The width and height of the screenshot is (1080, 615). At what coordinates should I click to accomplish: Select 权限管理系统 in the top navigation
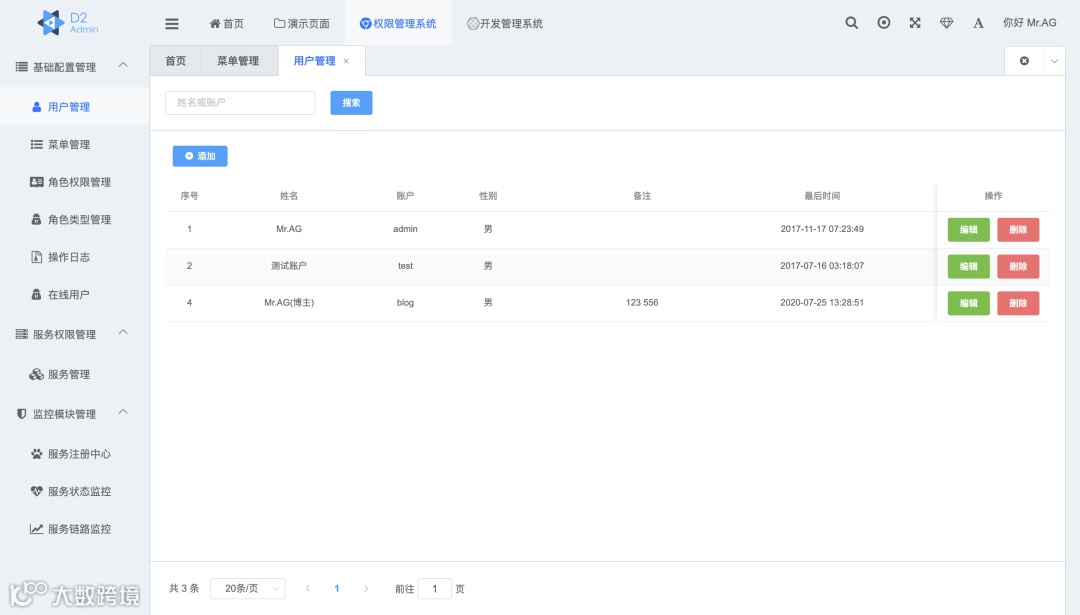pos(398,23)
